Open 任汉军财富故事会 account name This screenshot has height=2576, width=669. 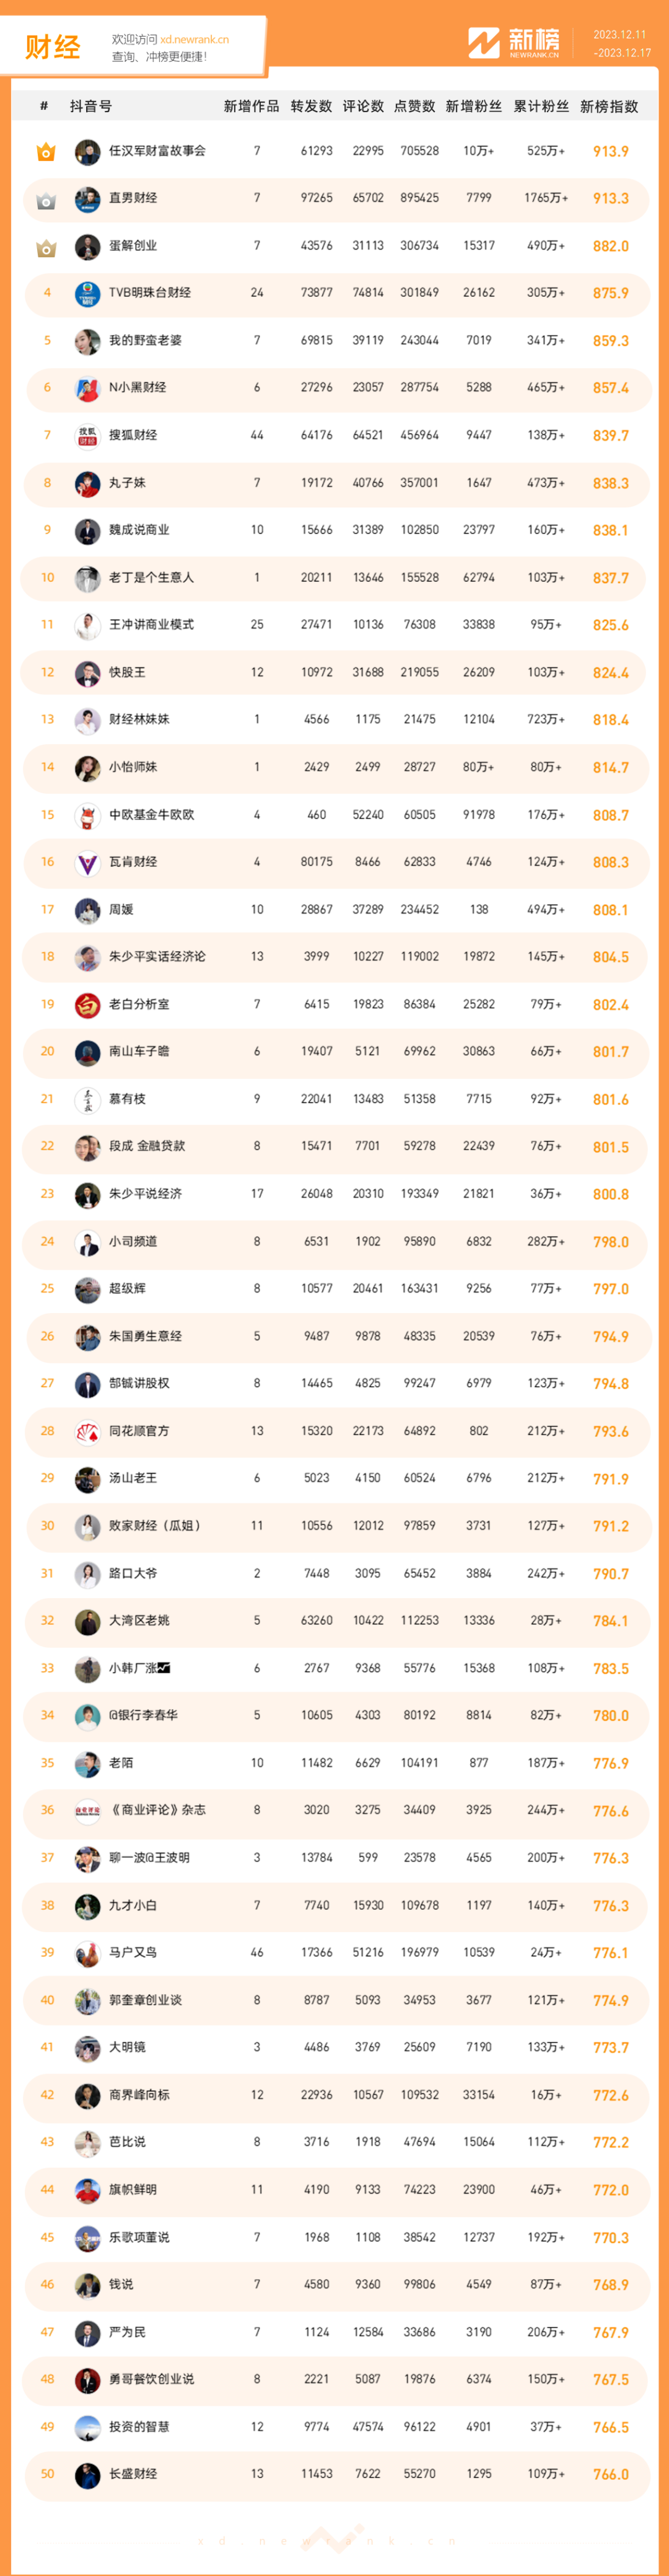(157, 151)
